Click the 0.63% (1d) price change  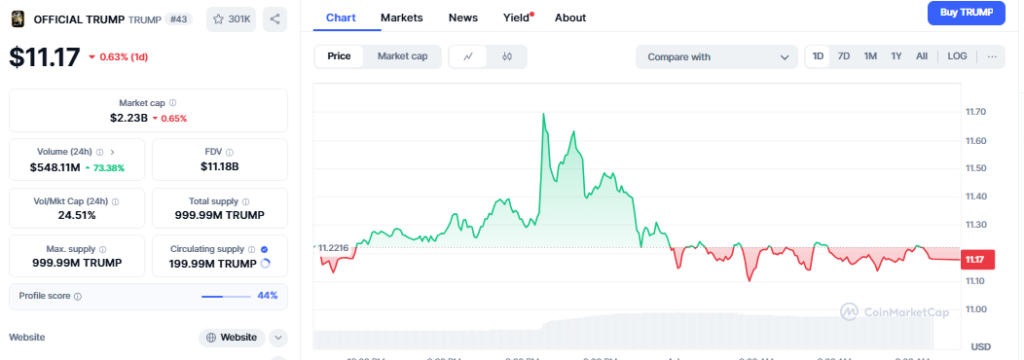click(118, 57)
